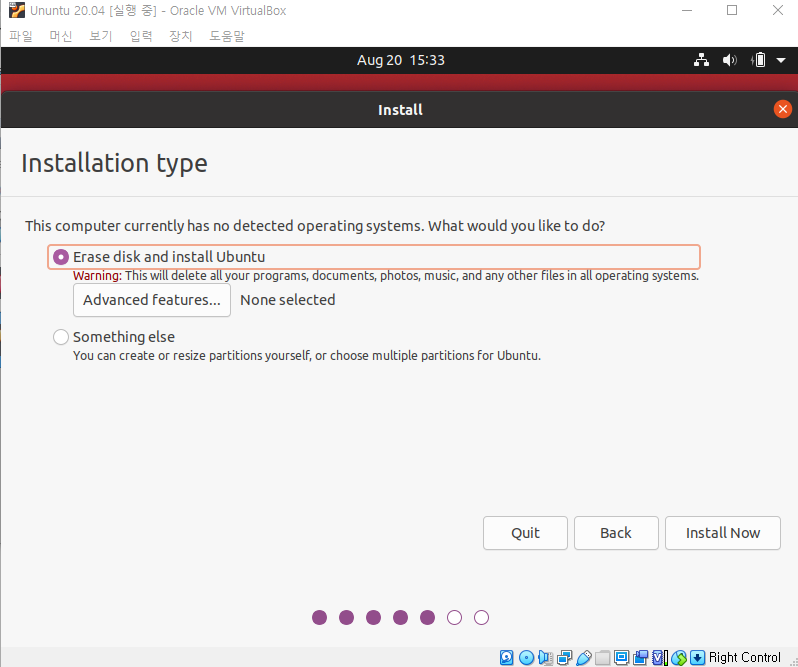Open the 입력 menu
The height and width of the screenshot is (667, 798).
[141, 36]
